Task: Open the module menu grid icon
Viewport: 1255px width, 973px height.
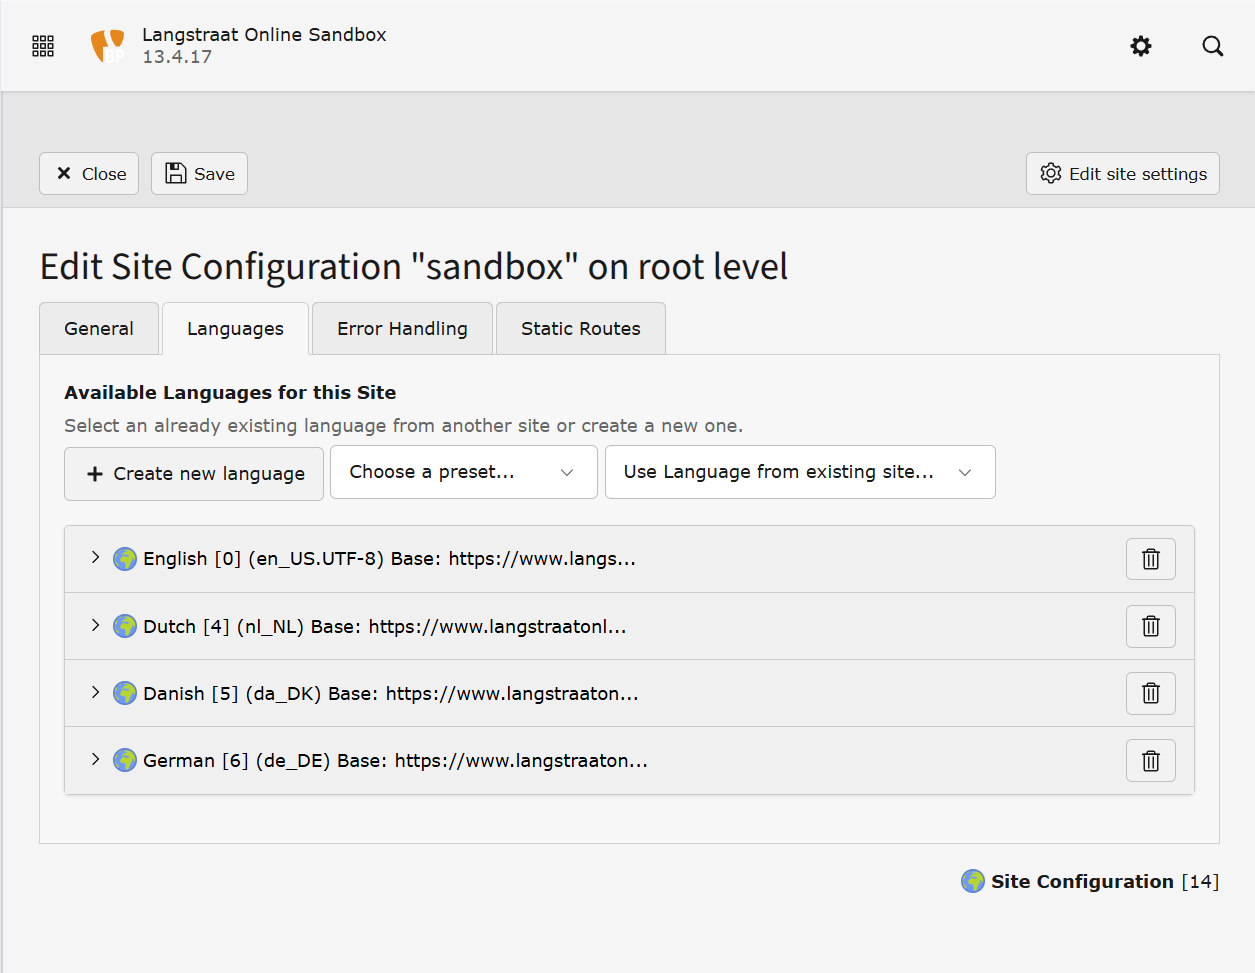Action: (43, 46)
